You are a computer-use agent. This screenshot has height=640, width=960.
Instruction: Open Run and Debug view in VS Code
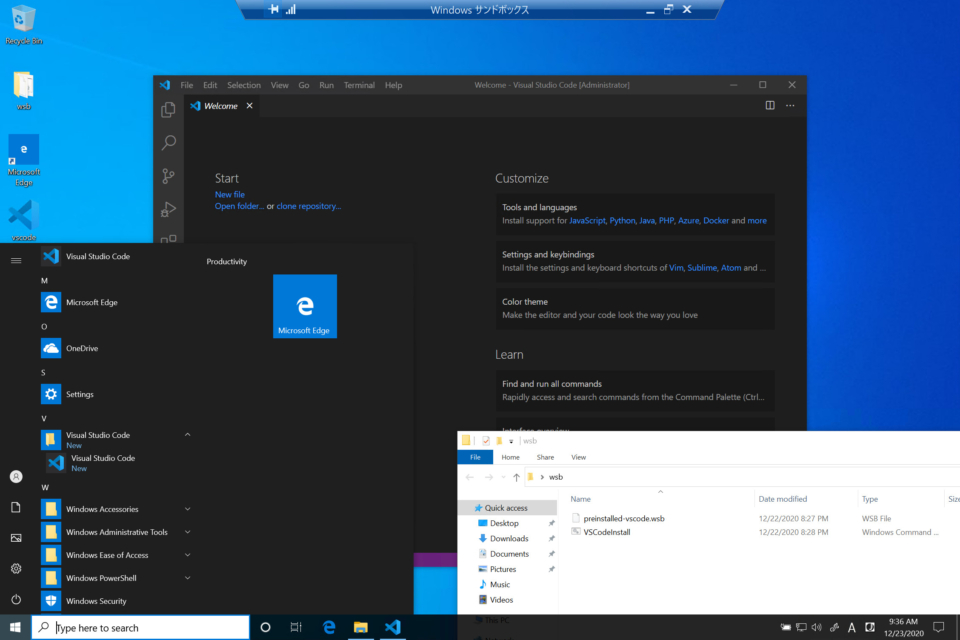(168, 209)
